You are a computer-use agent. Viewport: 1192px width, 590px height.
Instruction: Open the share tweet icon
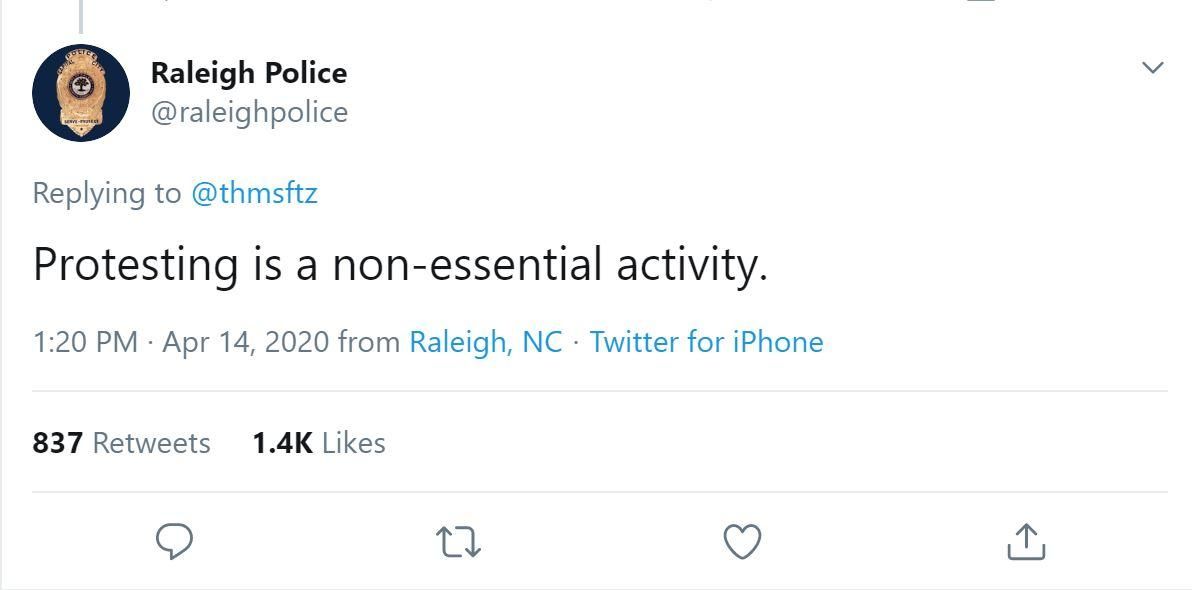(1025, 541)
